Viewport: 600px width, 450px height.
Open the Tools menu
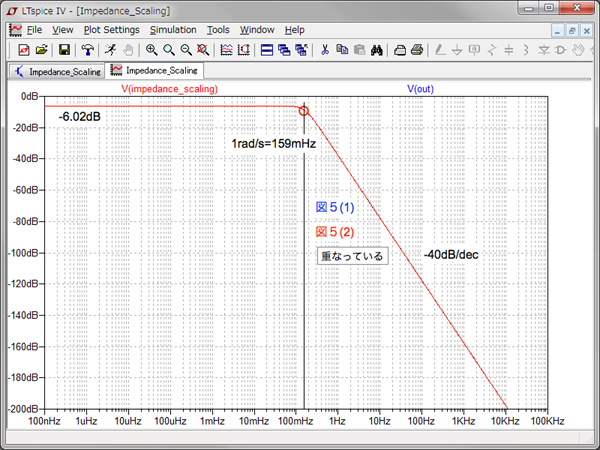click(218, 30)
